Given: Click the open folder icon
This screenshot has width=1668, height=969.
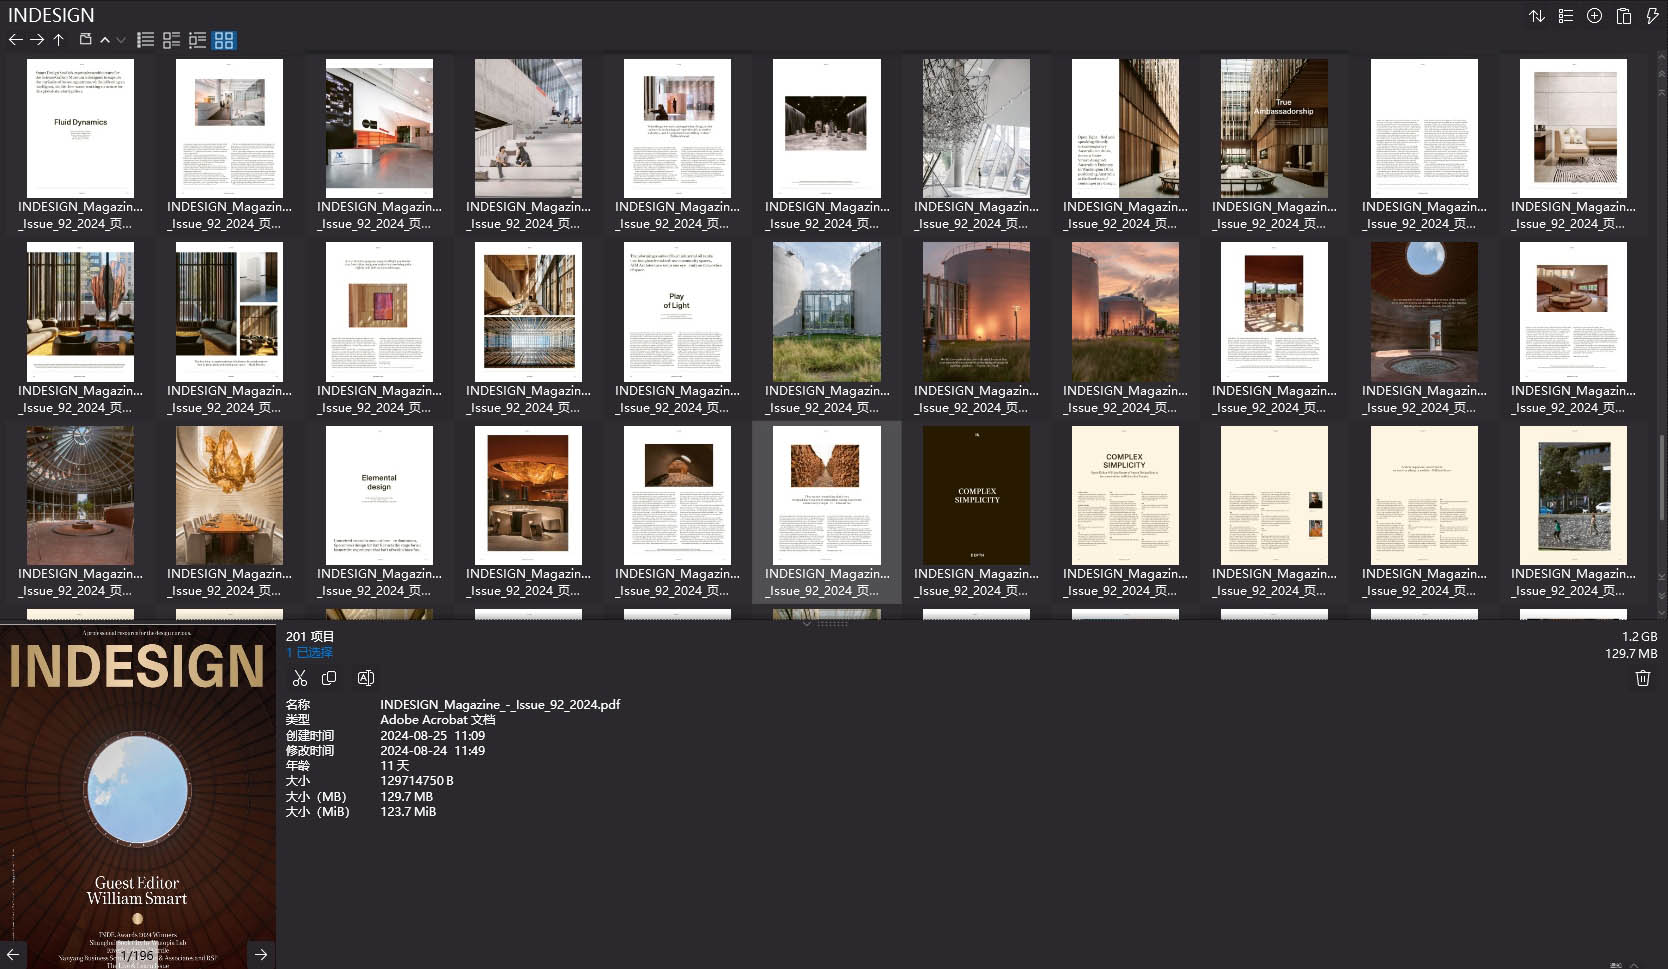Looking at the screenshot, I should 85,40.
